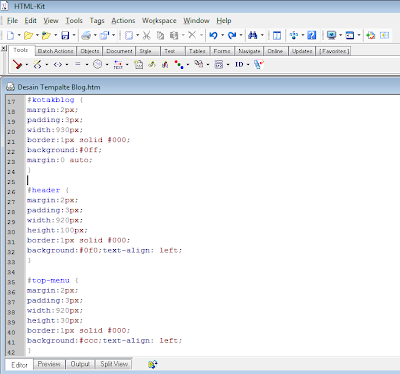This screenshot has width=400, height=374.
Task: Switch to the [Favorites] tab
Action: (334, 51)
